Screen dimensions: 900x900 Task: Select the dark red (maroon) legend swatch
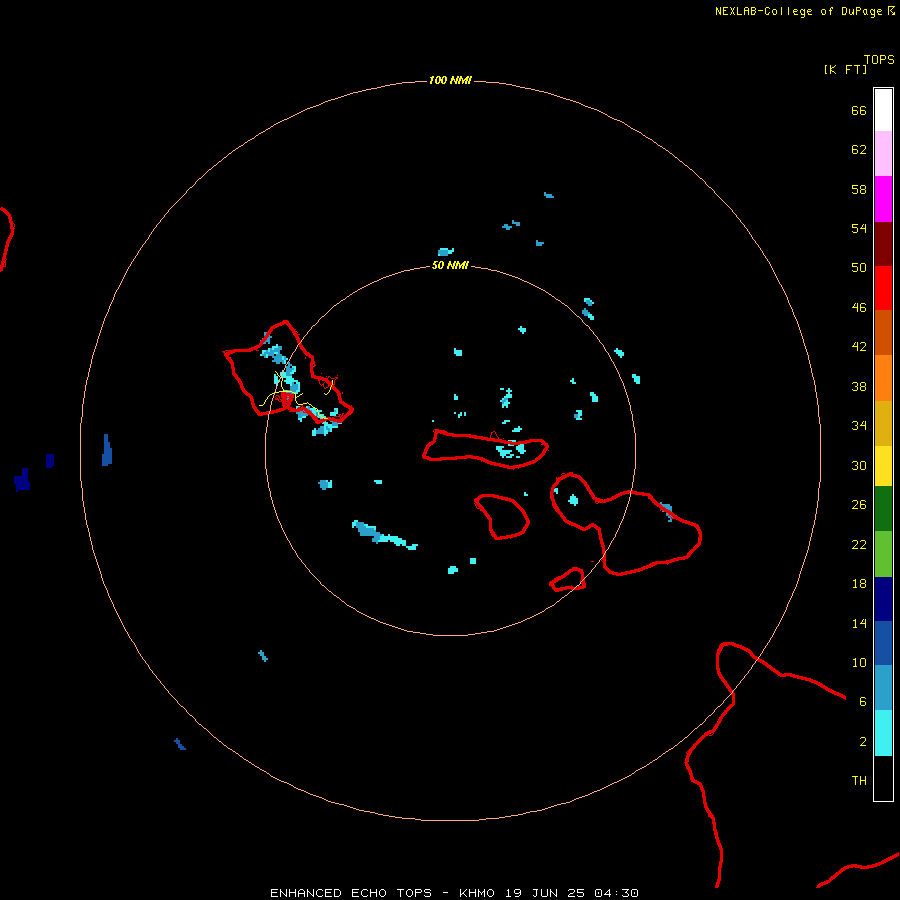click(x=883, y=244)
